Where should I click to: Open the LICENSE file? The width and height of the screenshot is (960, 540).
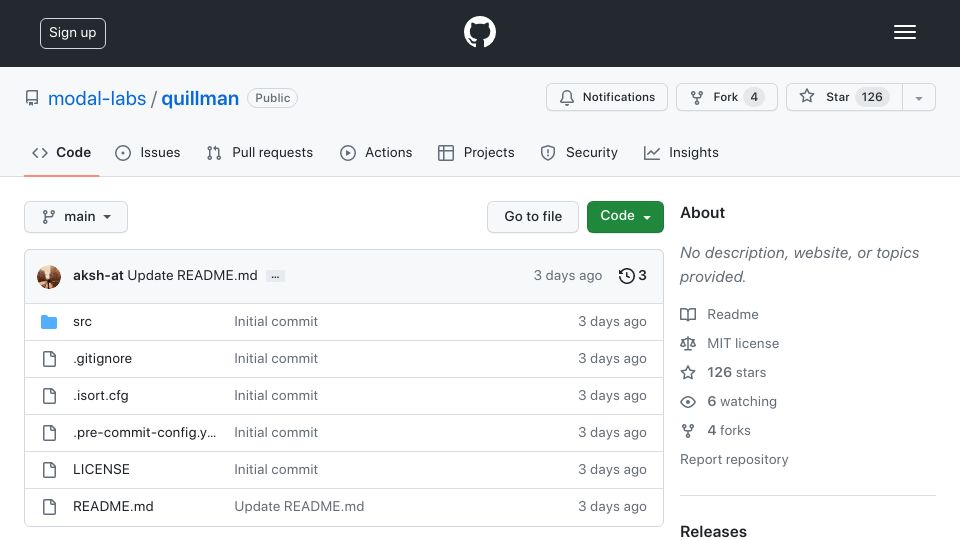101,470
